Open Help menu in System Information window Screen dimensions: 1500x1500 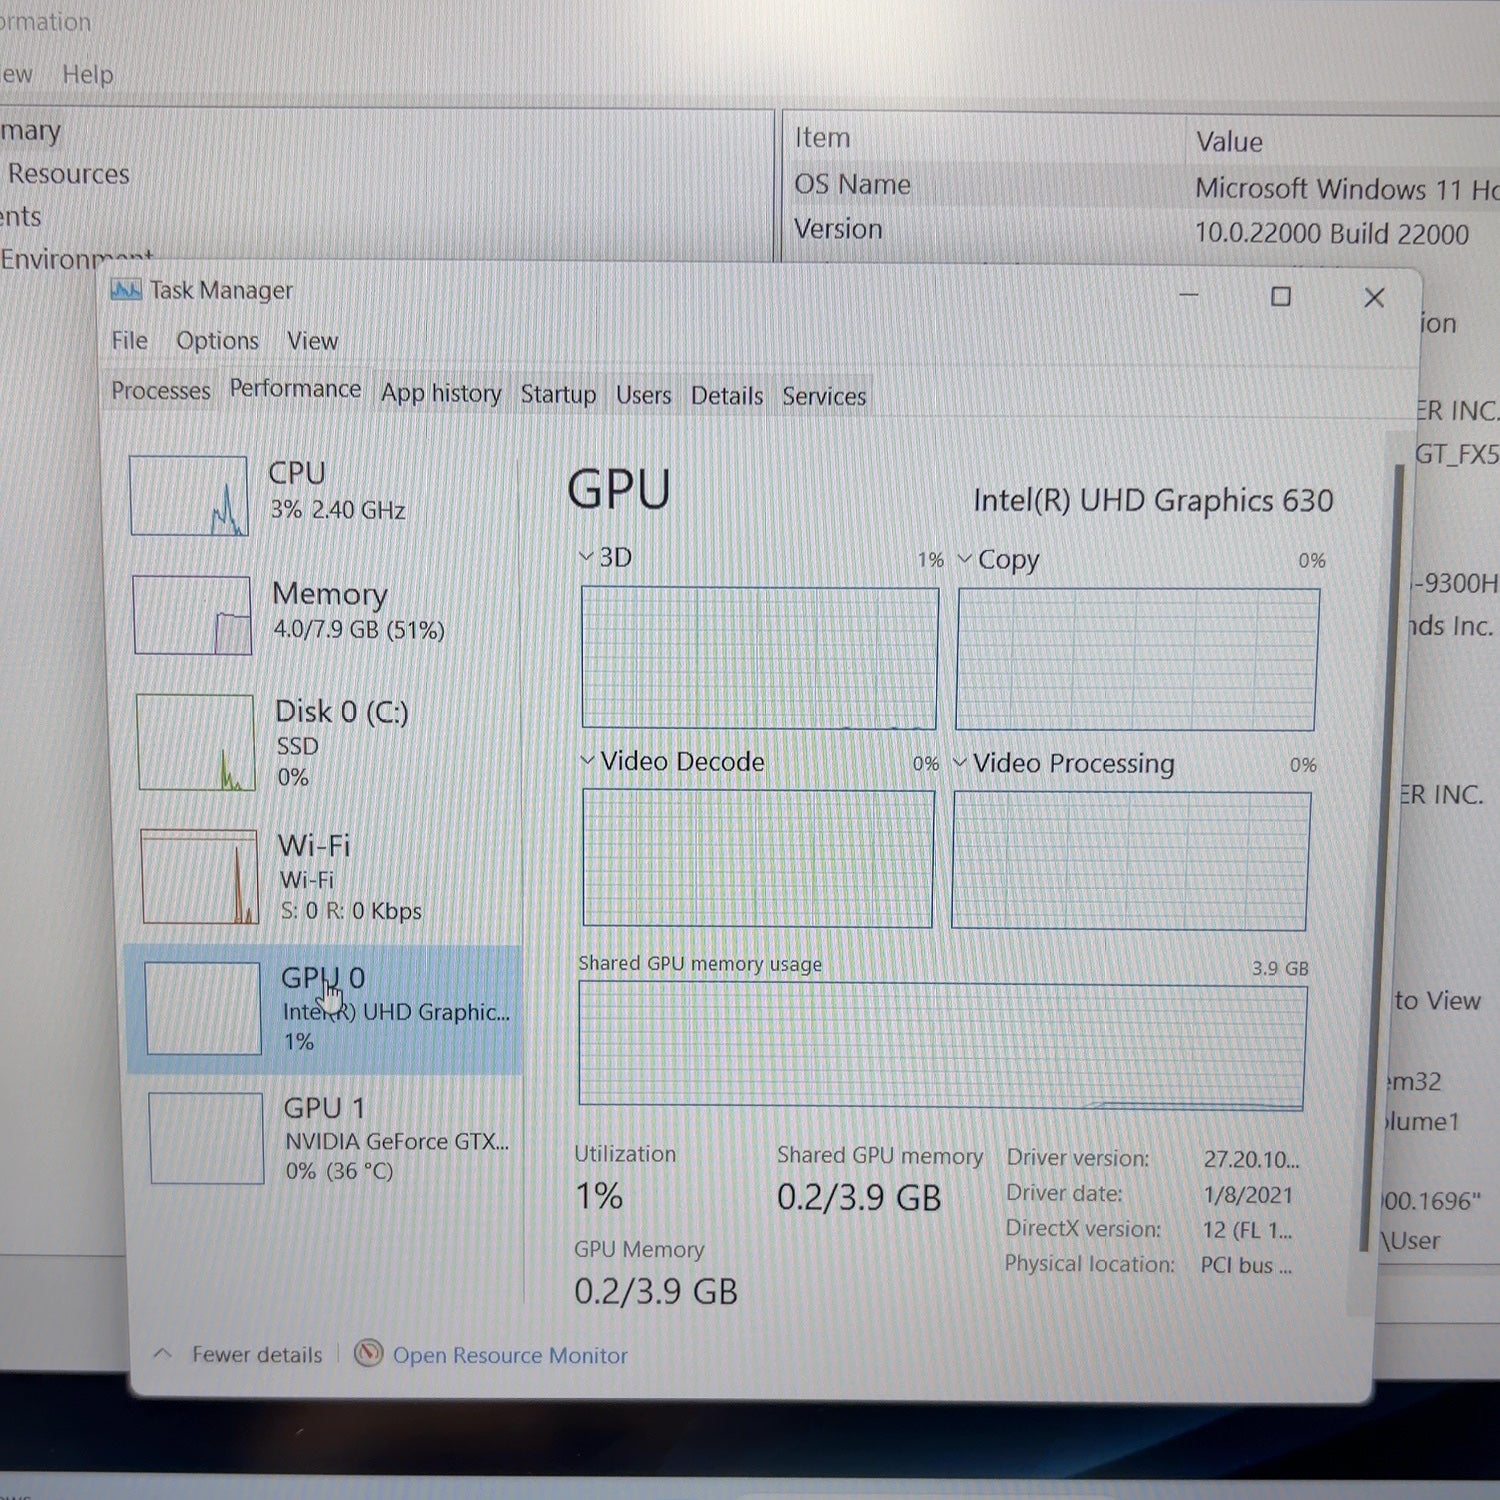[87, 75]
